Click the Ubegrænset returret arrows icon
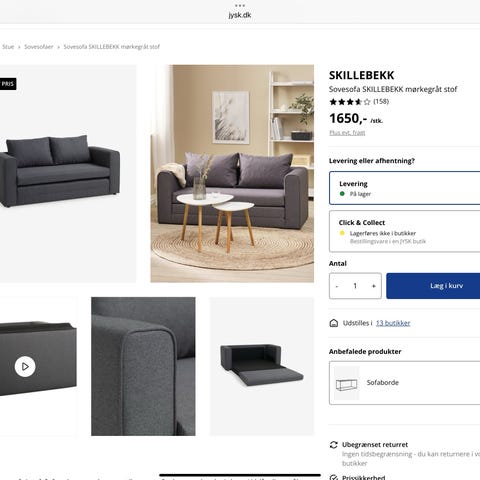Viewport: 480px width, 480px height. tap(334, 445)
